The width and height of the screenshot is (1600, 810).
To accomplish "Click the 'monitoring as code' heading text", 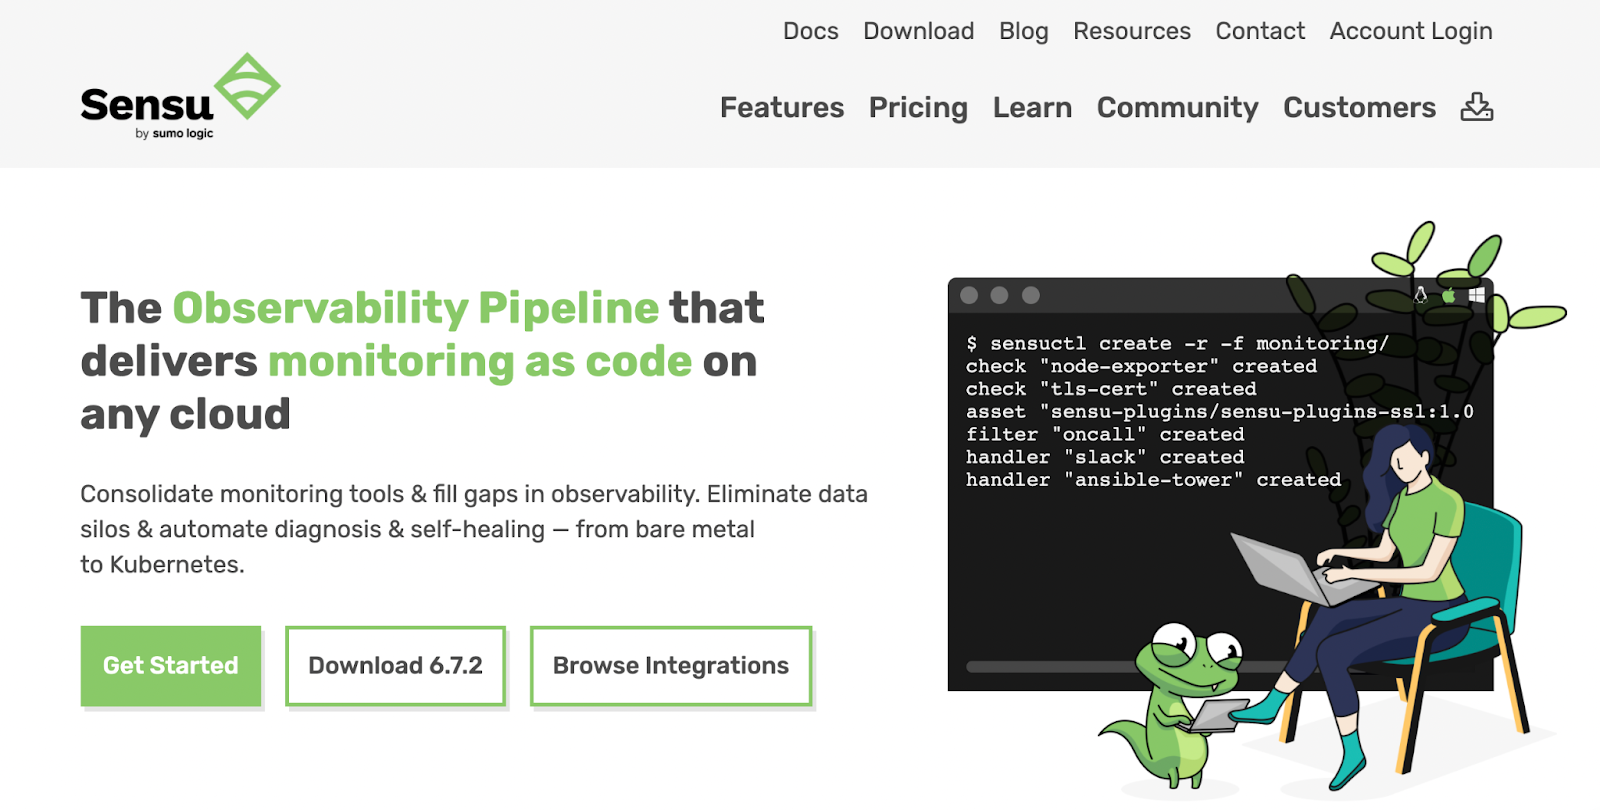I will (480, 361).
